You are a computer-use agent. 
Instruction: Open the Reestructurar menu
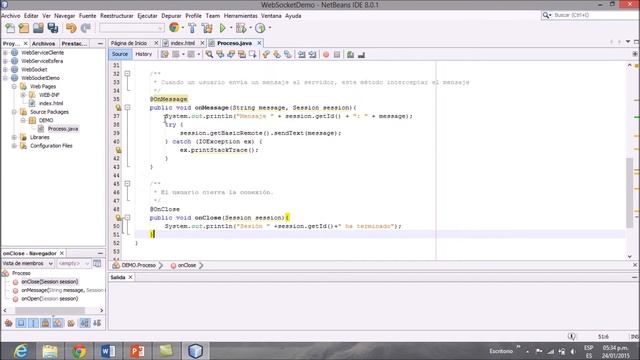coord(117,16)
